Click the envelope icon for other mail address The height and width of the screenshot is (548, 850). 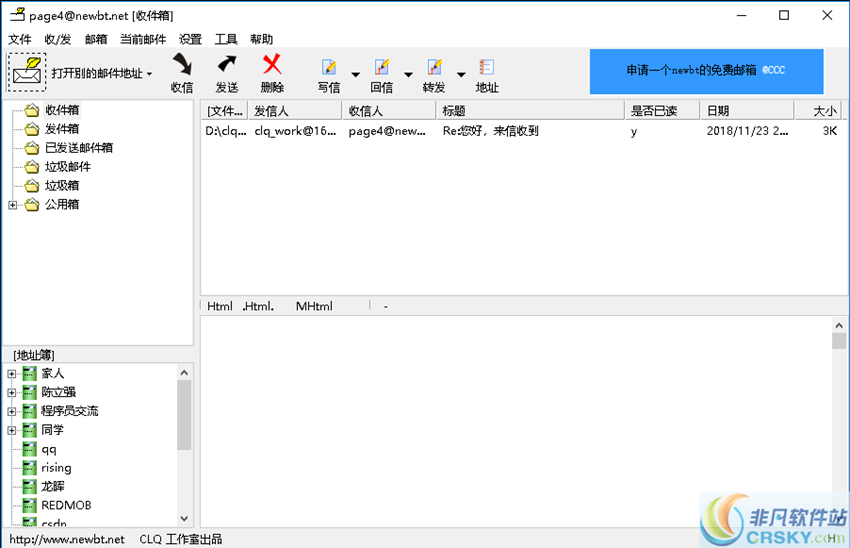[27, 72]
